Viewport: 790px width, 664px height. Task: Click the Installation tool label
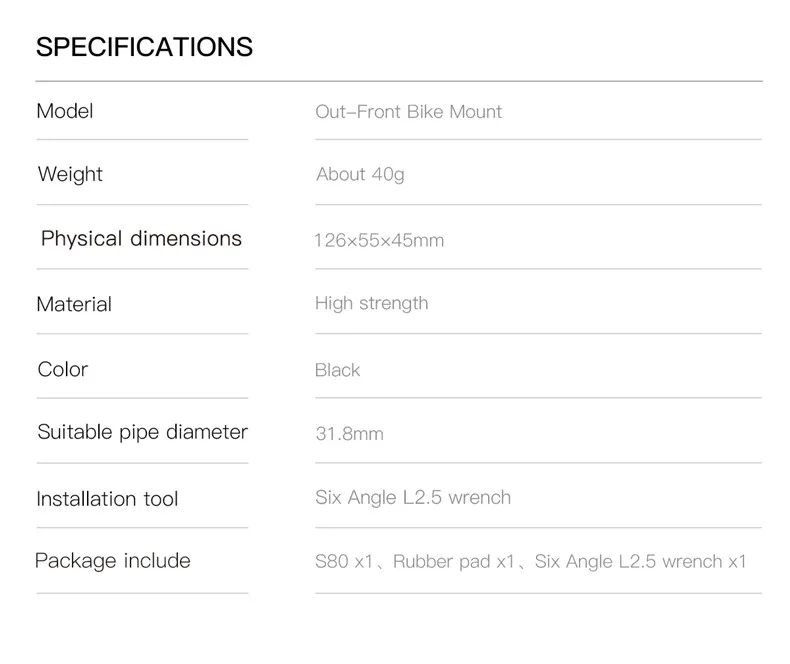[x=107, y=498]
